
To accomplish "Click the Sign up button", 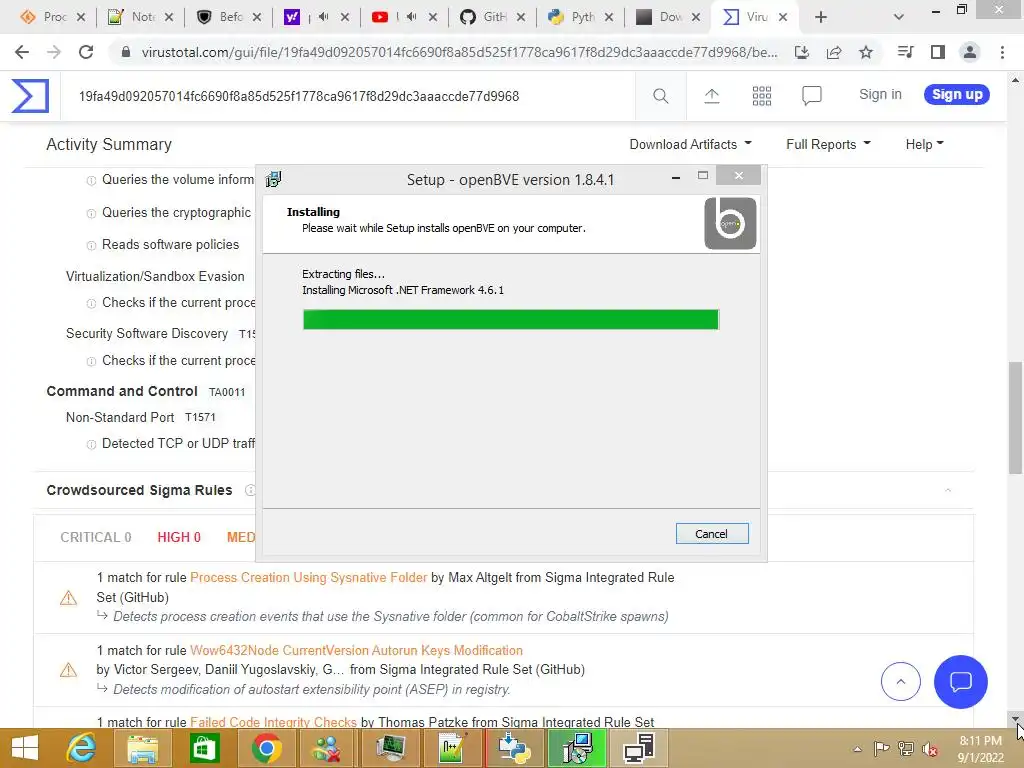I will 957,94.
